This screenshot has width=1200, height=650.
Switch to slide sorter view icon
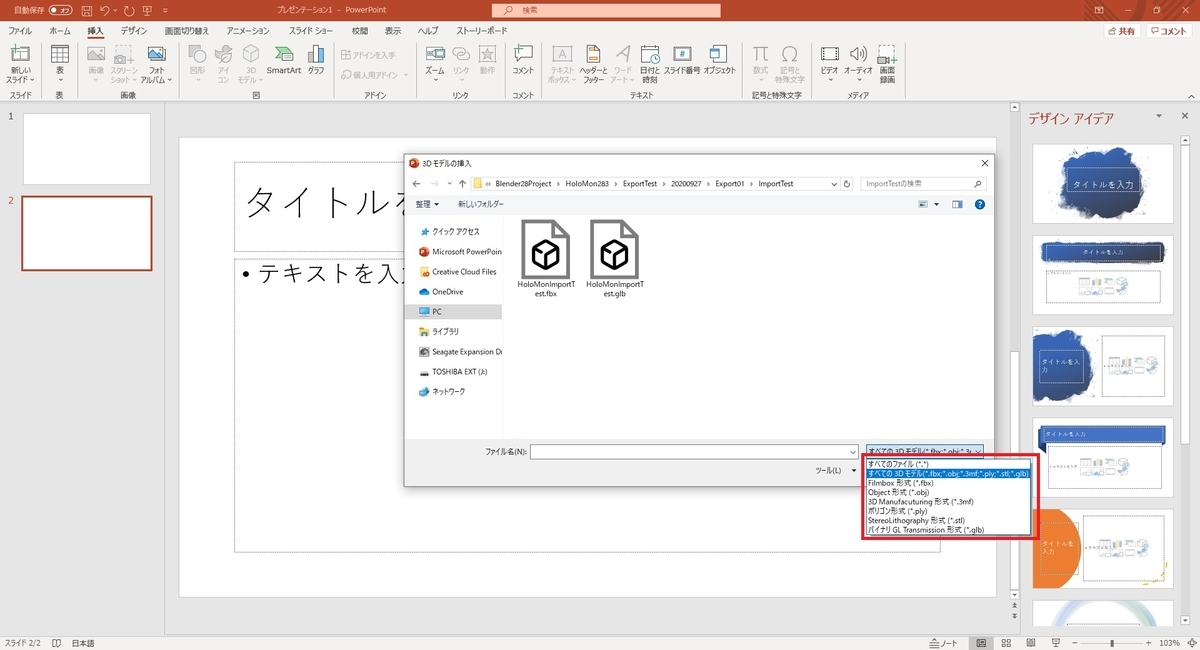pos(1005,643)
